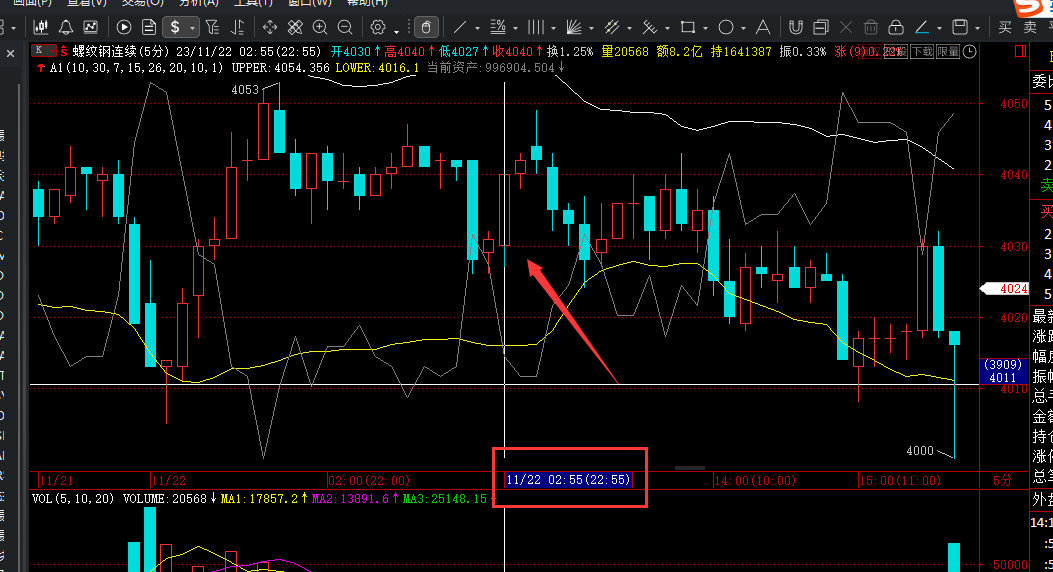Screen dimensions: 1053x572
Task: Expand the K-line type dropdown arrow
Action: [52, 51]
